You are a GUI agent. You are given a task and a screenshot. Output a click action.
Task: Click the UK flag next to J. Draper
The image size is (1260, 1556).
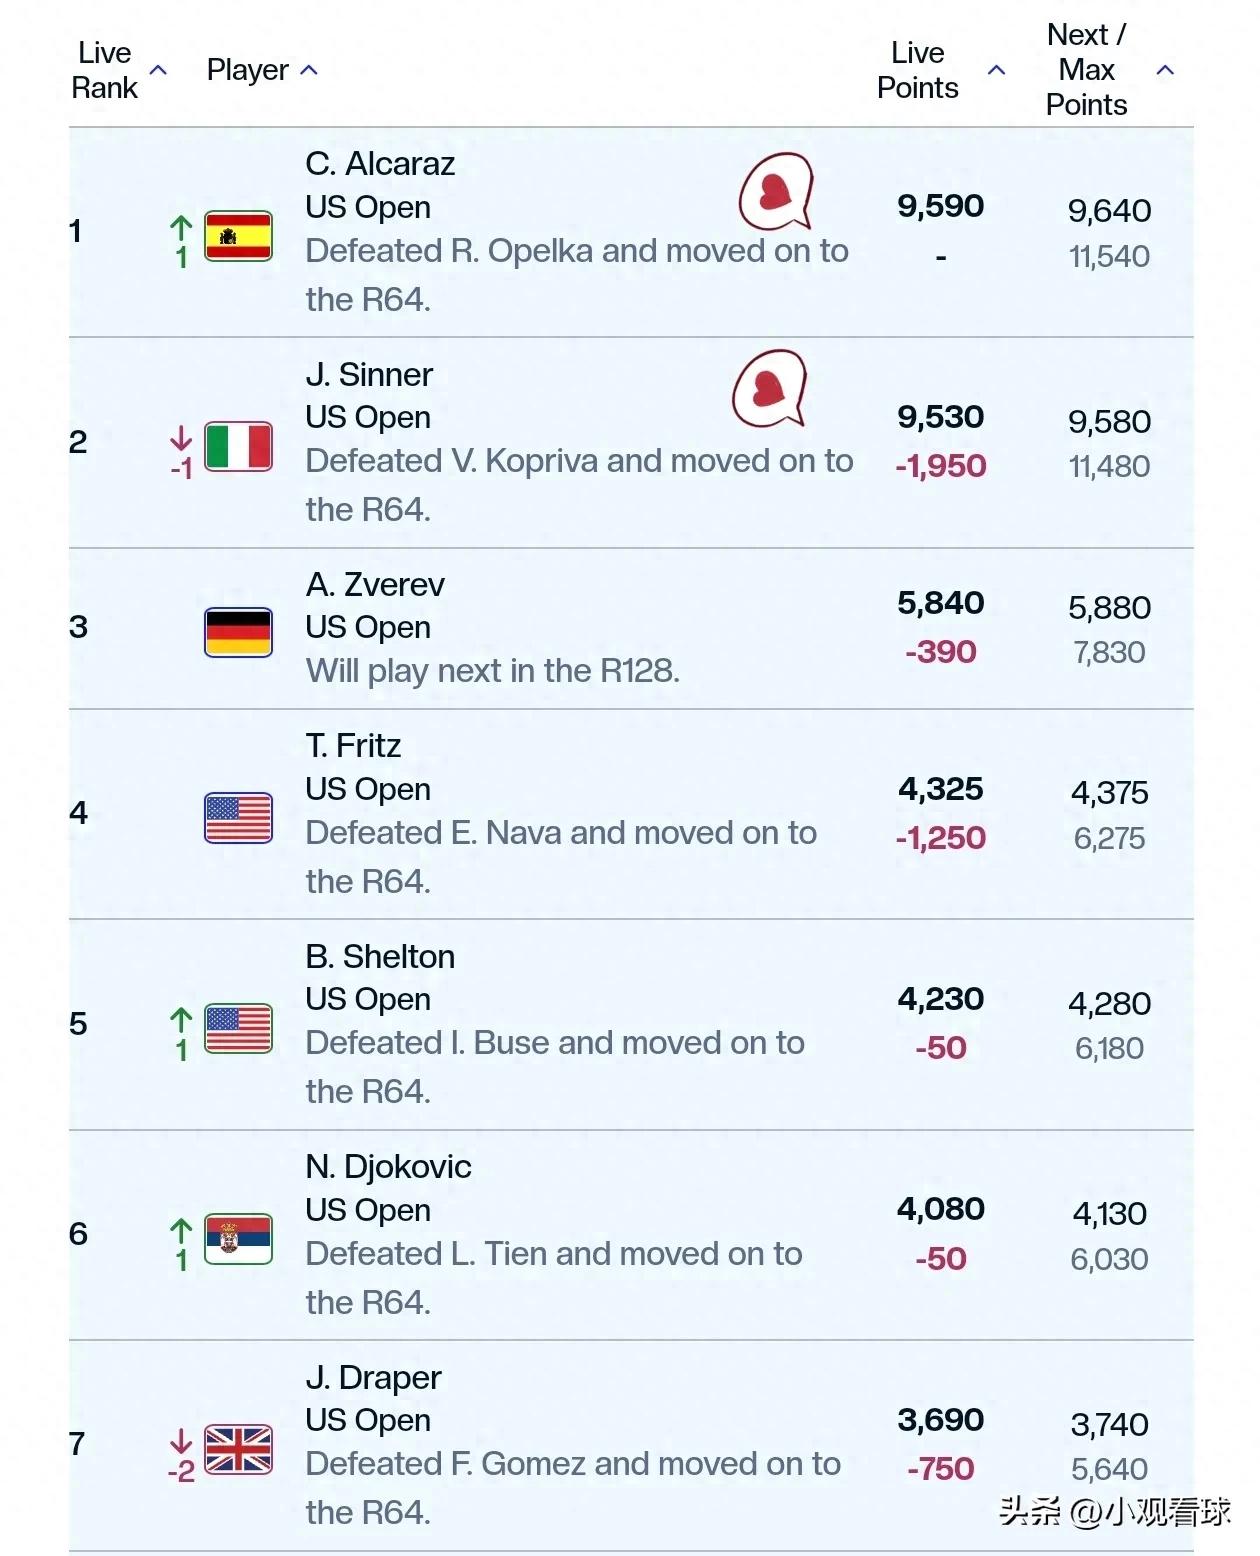click(238, 1449)
